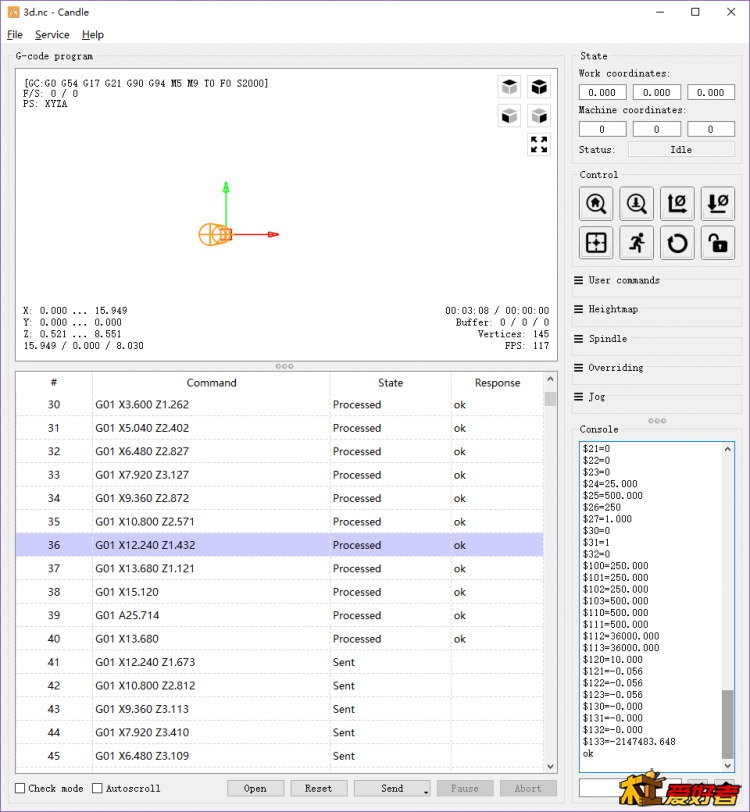Expand the Heightmap panel
Viewport: 750px width, 812px height.
tap(605, 309)
